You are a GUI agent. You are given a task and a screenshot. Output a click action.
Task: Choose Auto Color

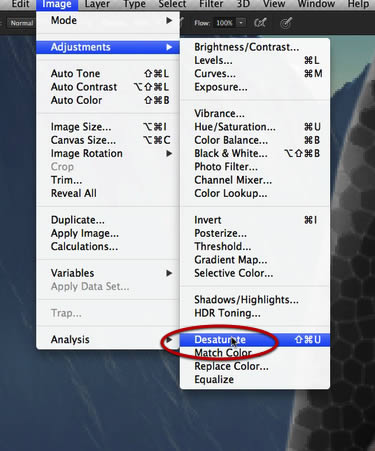pos(108,100)
